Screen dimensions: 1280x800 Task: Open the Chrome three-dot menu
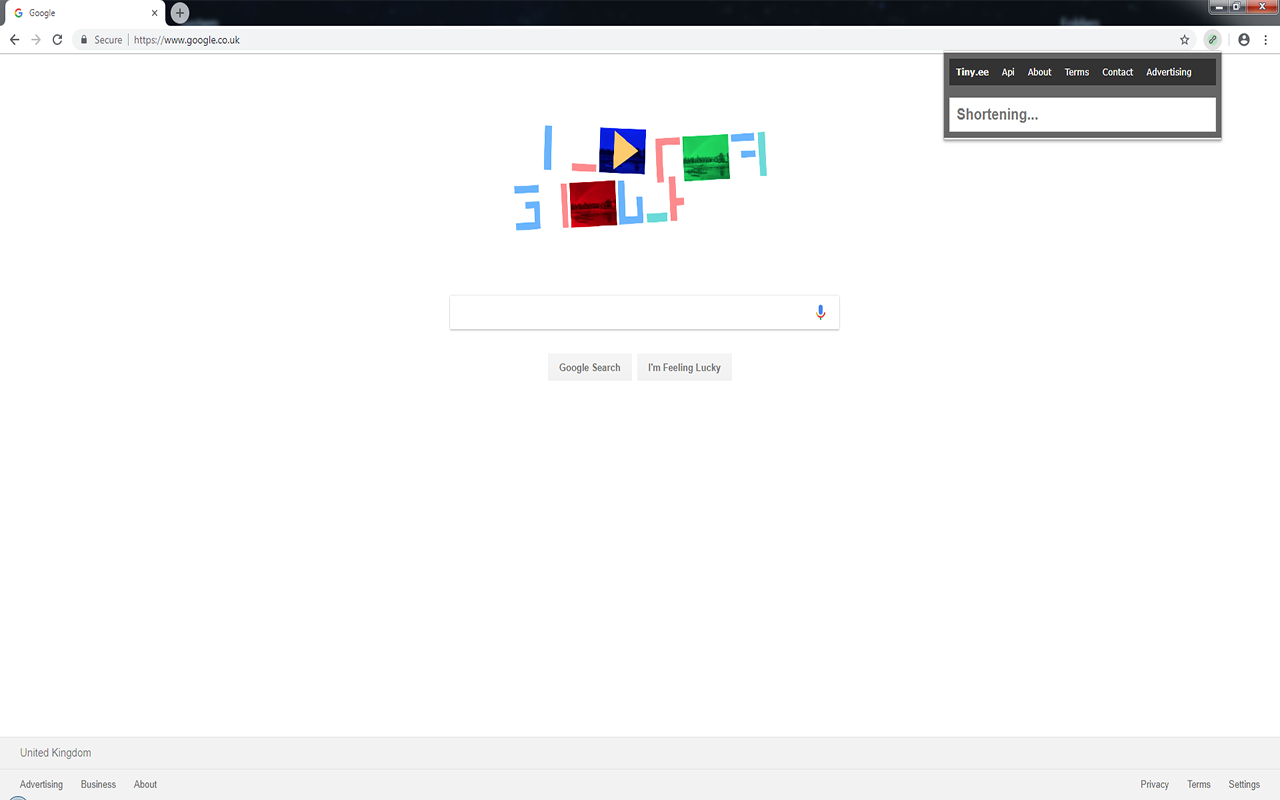click(x=1266, y=40)
